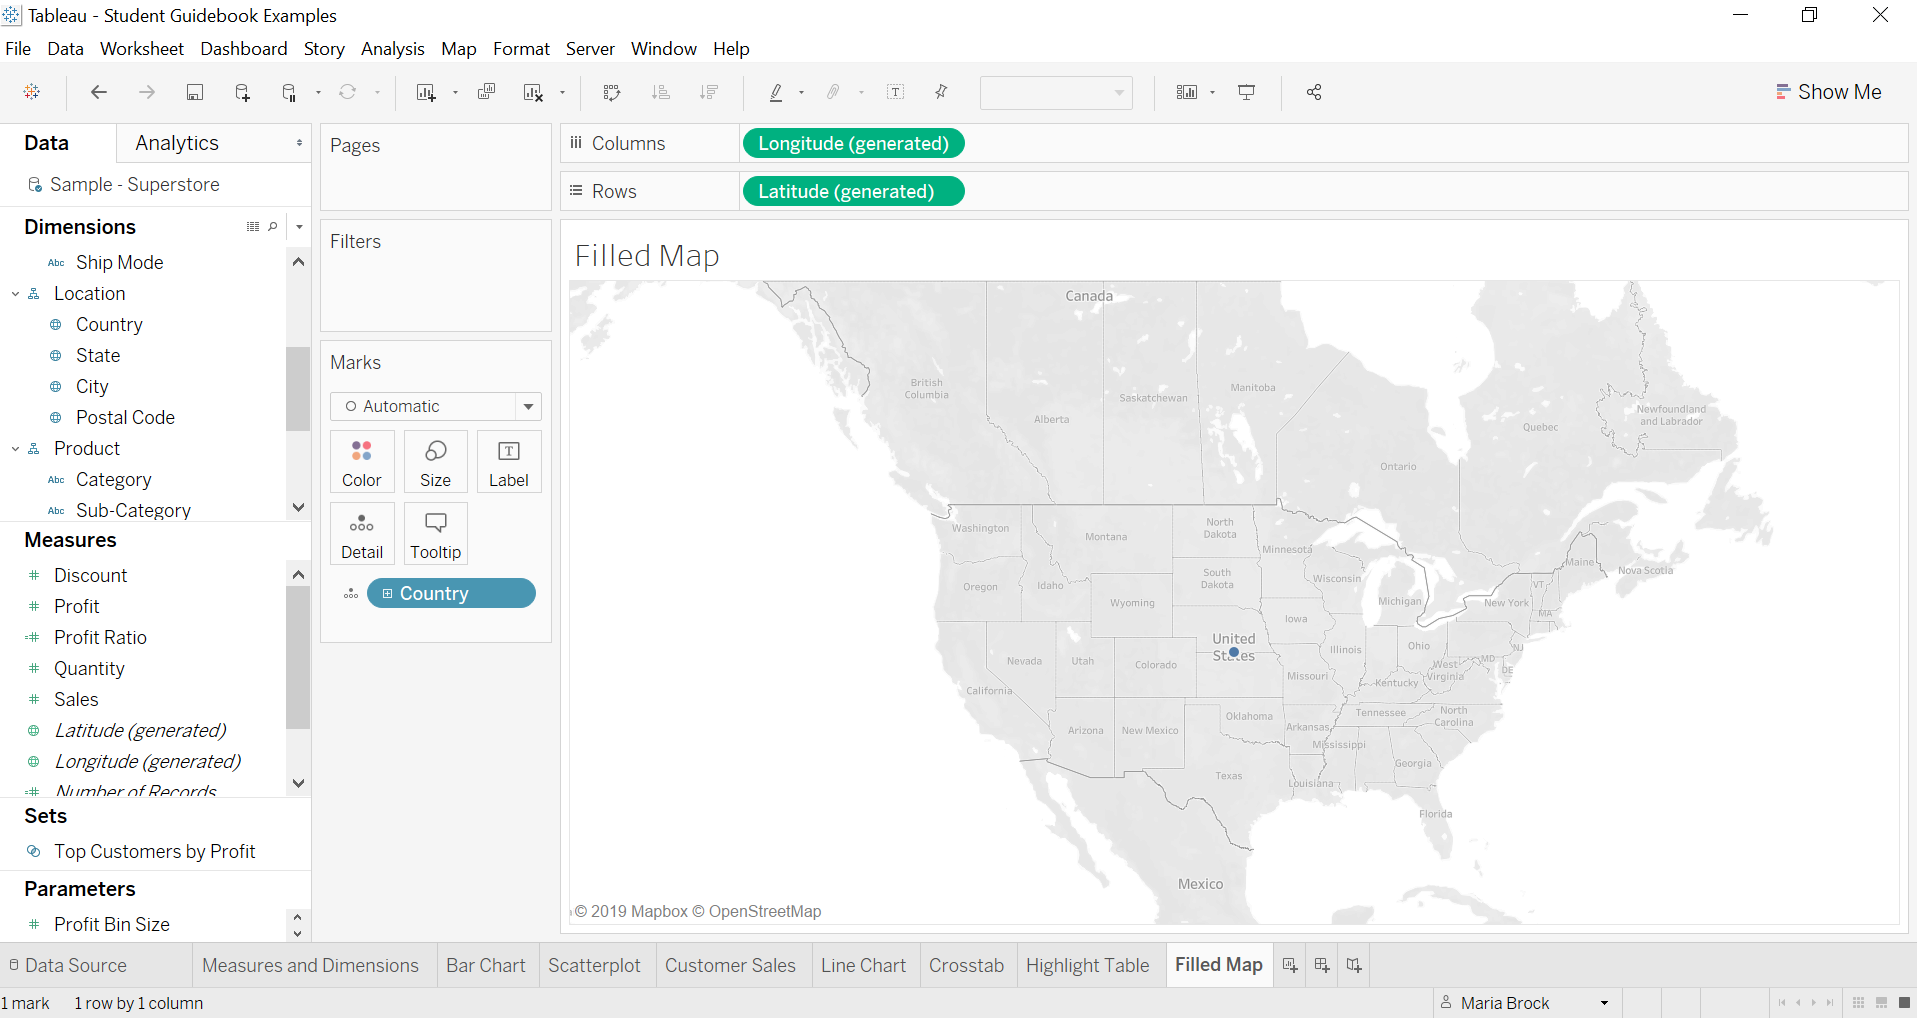Viewport: 1917px width, 1018px height.
Task: Open the Worksheet menu
Action: (142, 49)
